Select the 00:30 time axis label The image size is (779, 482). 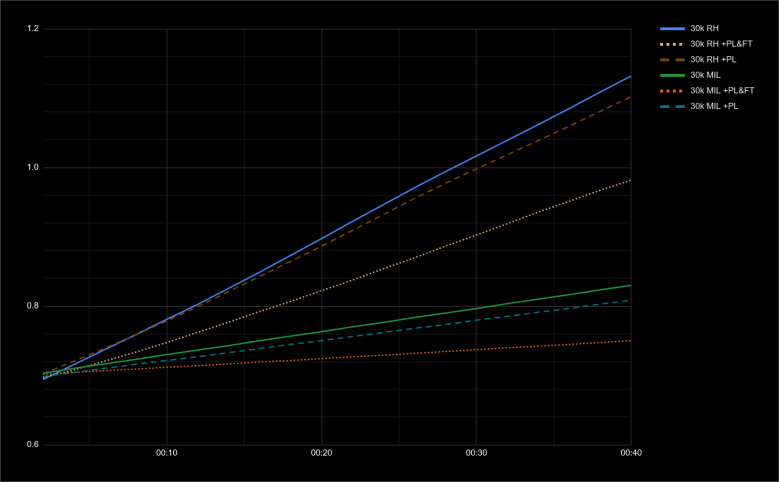click(476, 454)
